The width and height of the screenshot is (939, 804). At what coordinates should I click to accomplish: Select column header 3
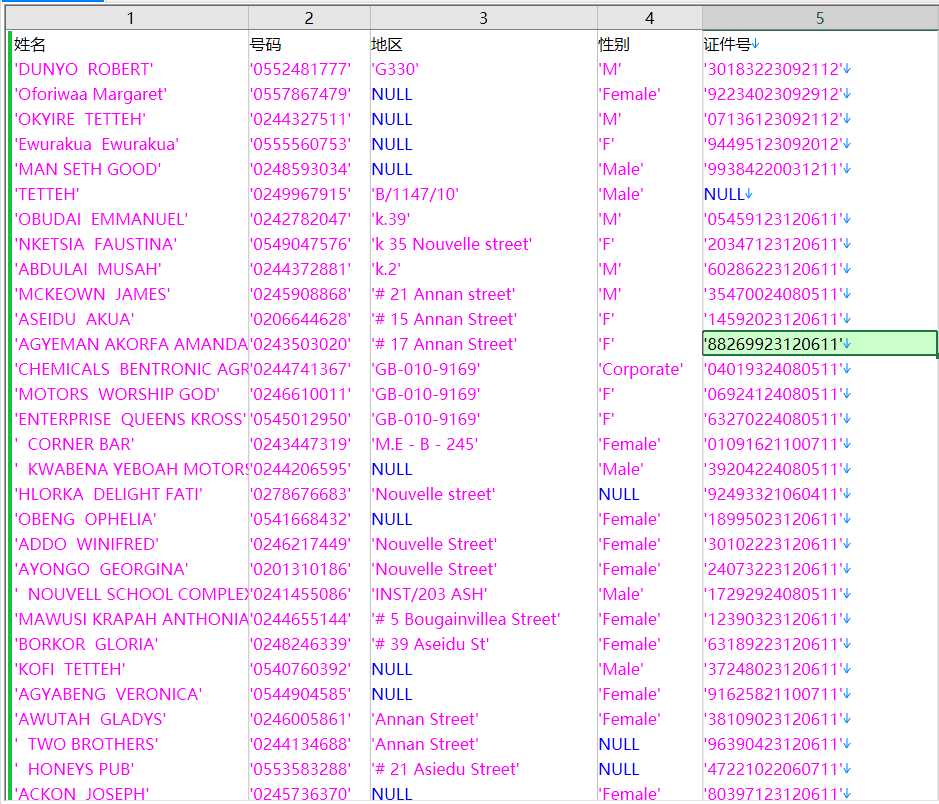(x=483, y=18)
